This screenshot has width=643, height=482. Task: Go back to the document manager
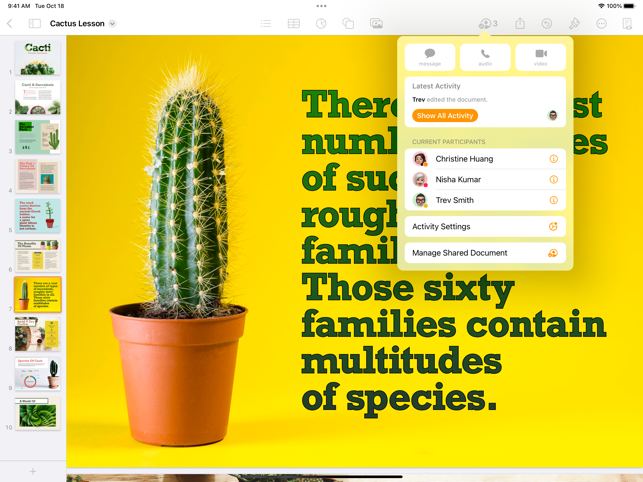pyautogui.click(x=10, y=23)
